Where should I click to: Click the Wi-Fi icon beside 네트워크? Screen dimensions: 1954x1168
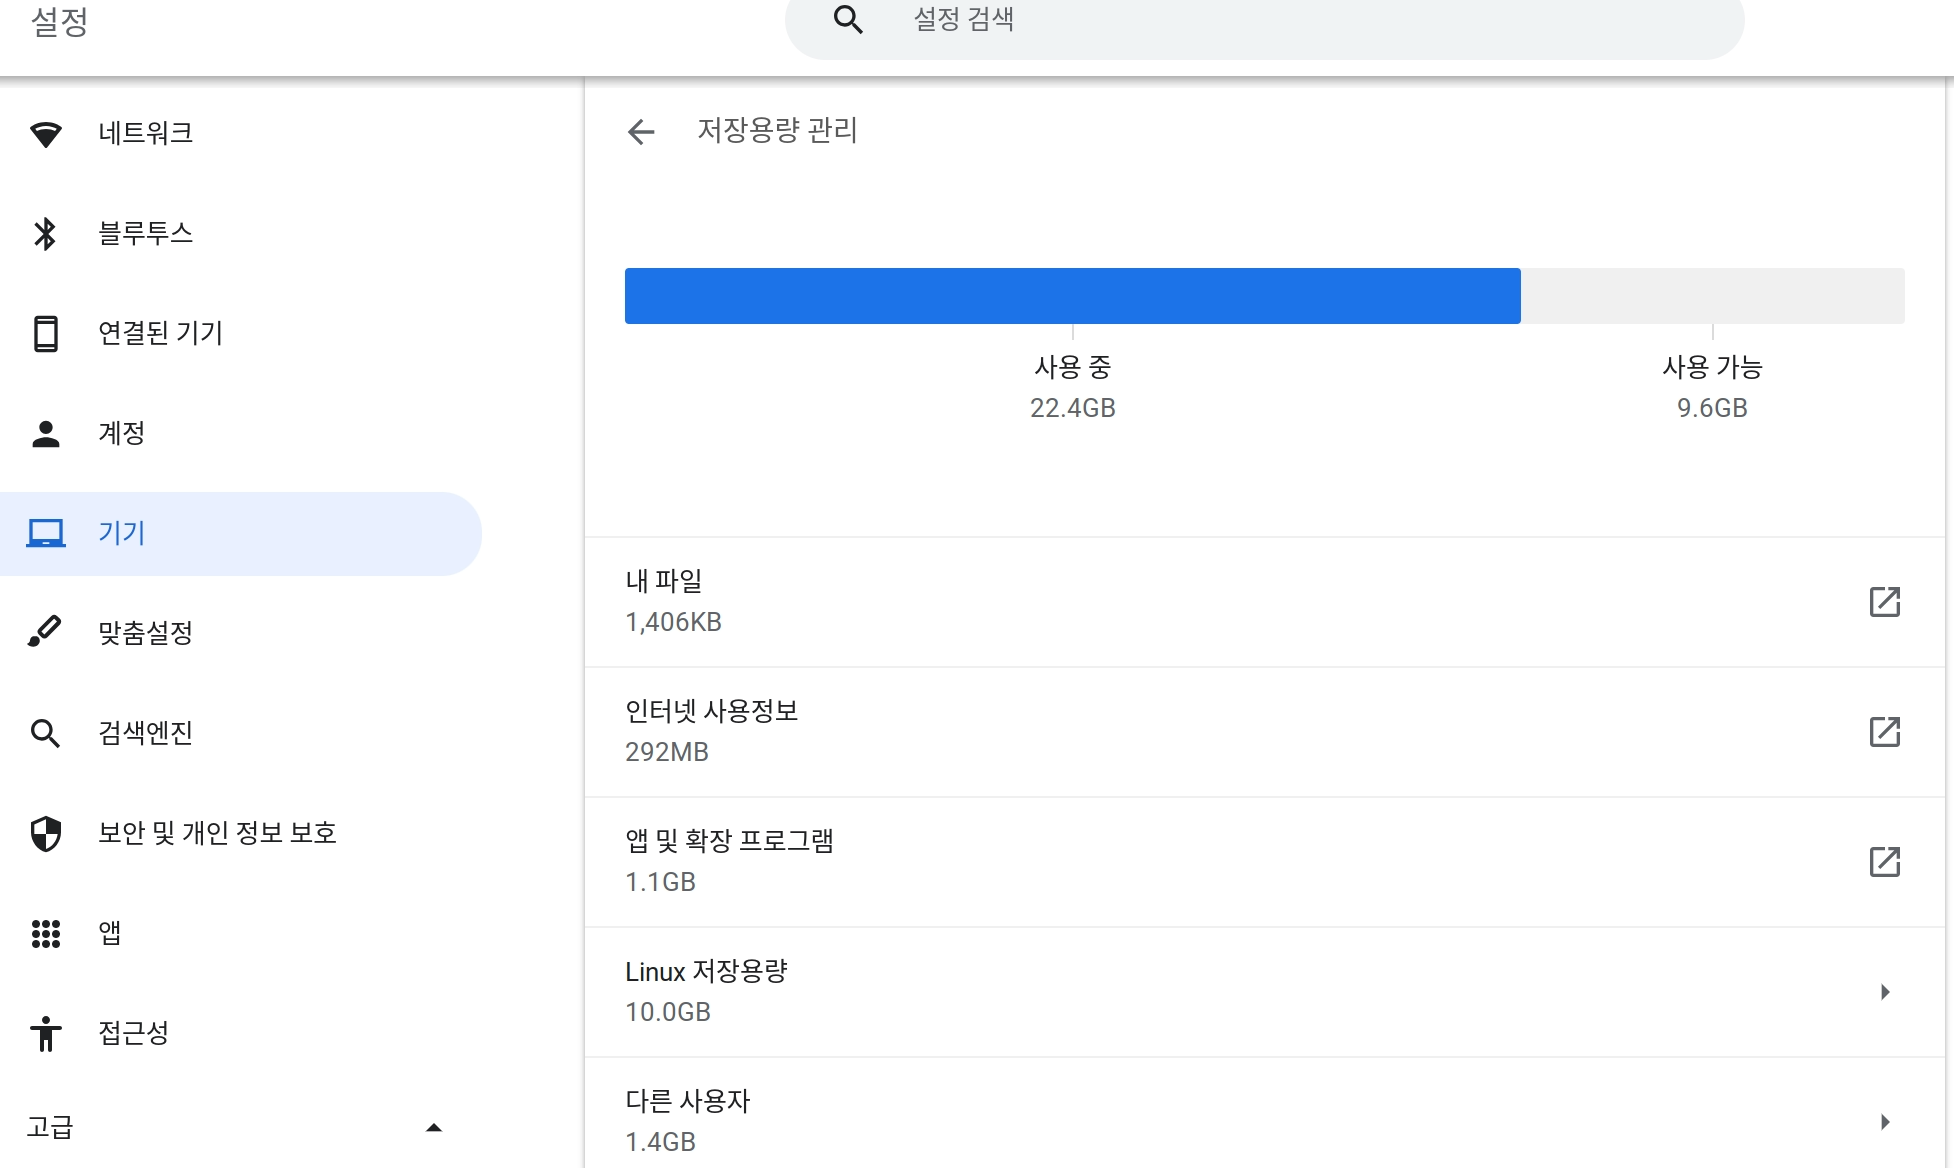(46, 133)
